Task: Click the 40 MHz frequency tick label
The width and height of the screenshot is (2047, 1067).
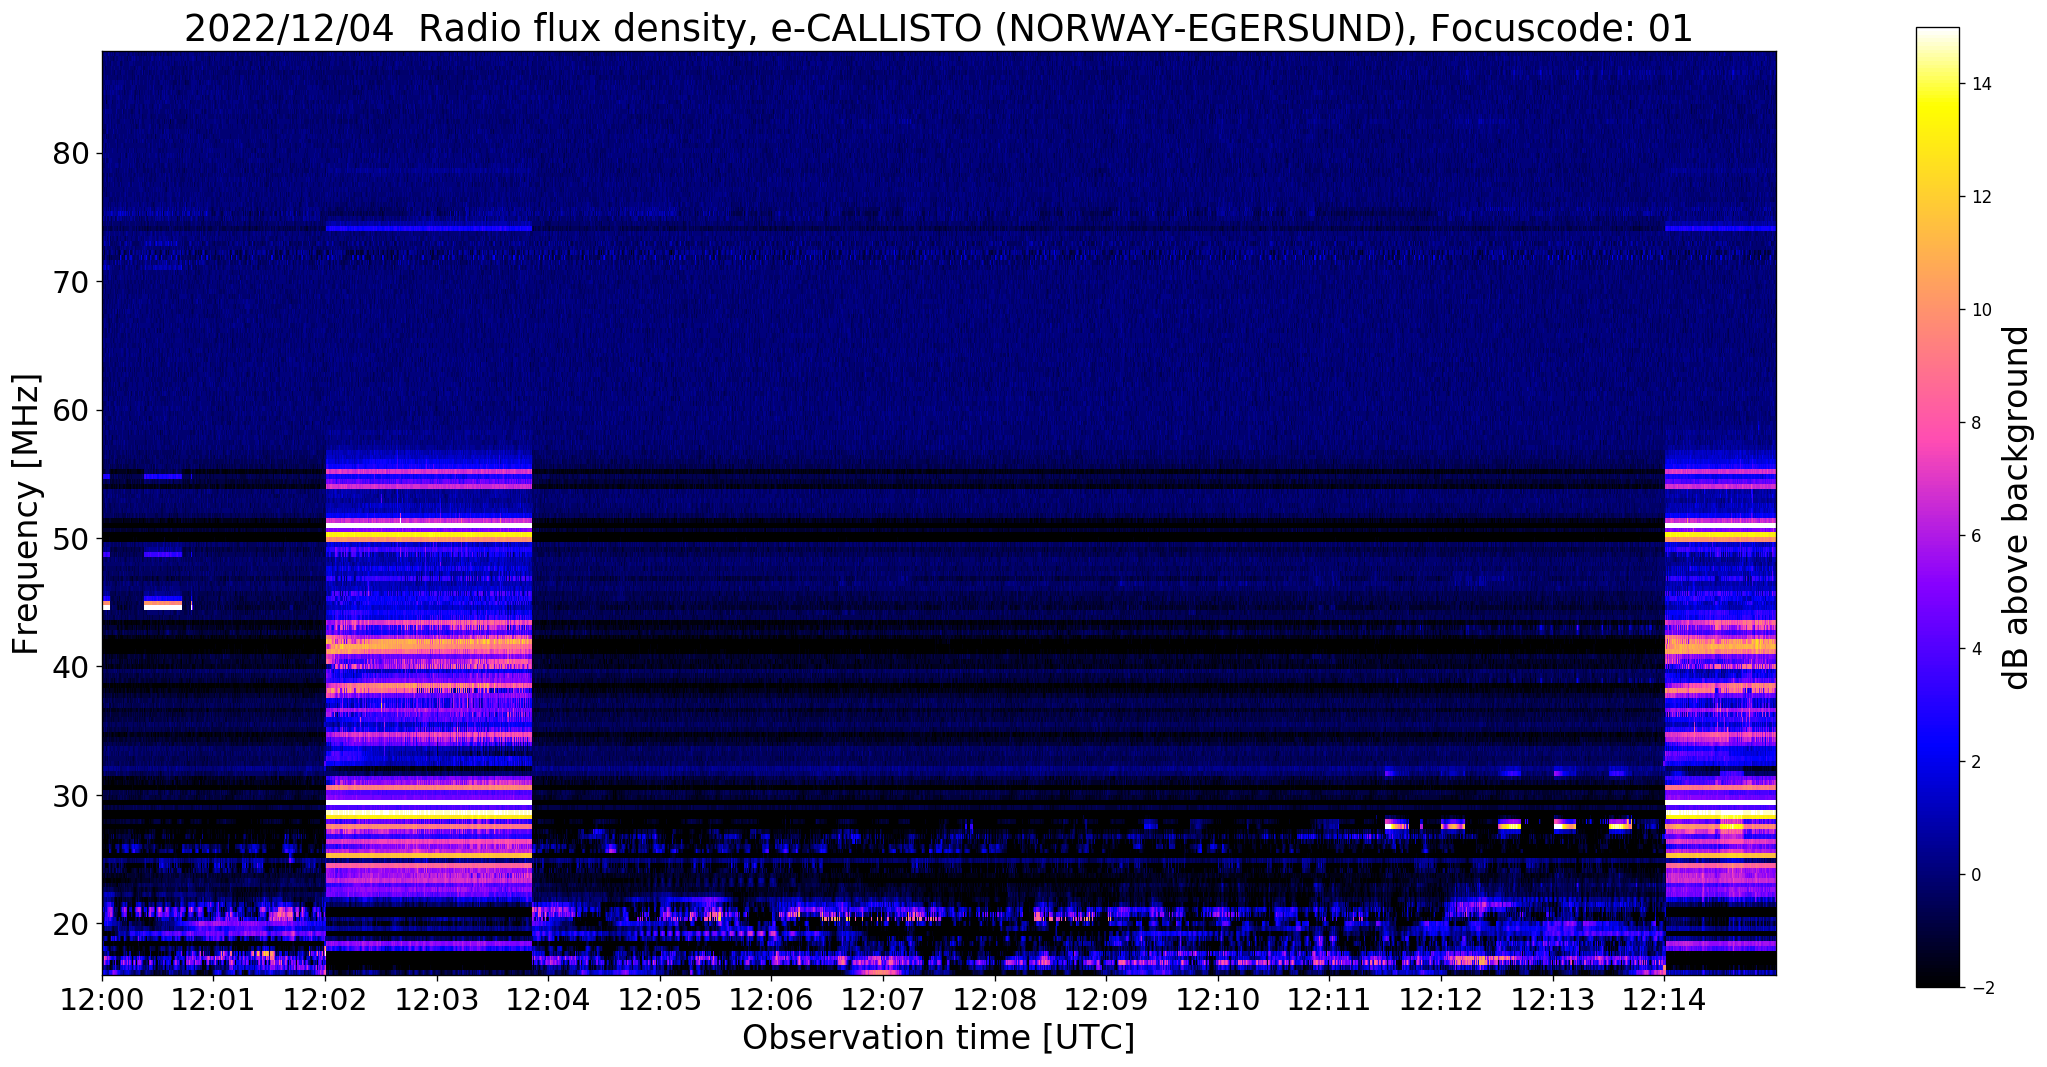Action: click(x=70, y=666)
